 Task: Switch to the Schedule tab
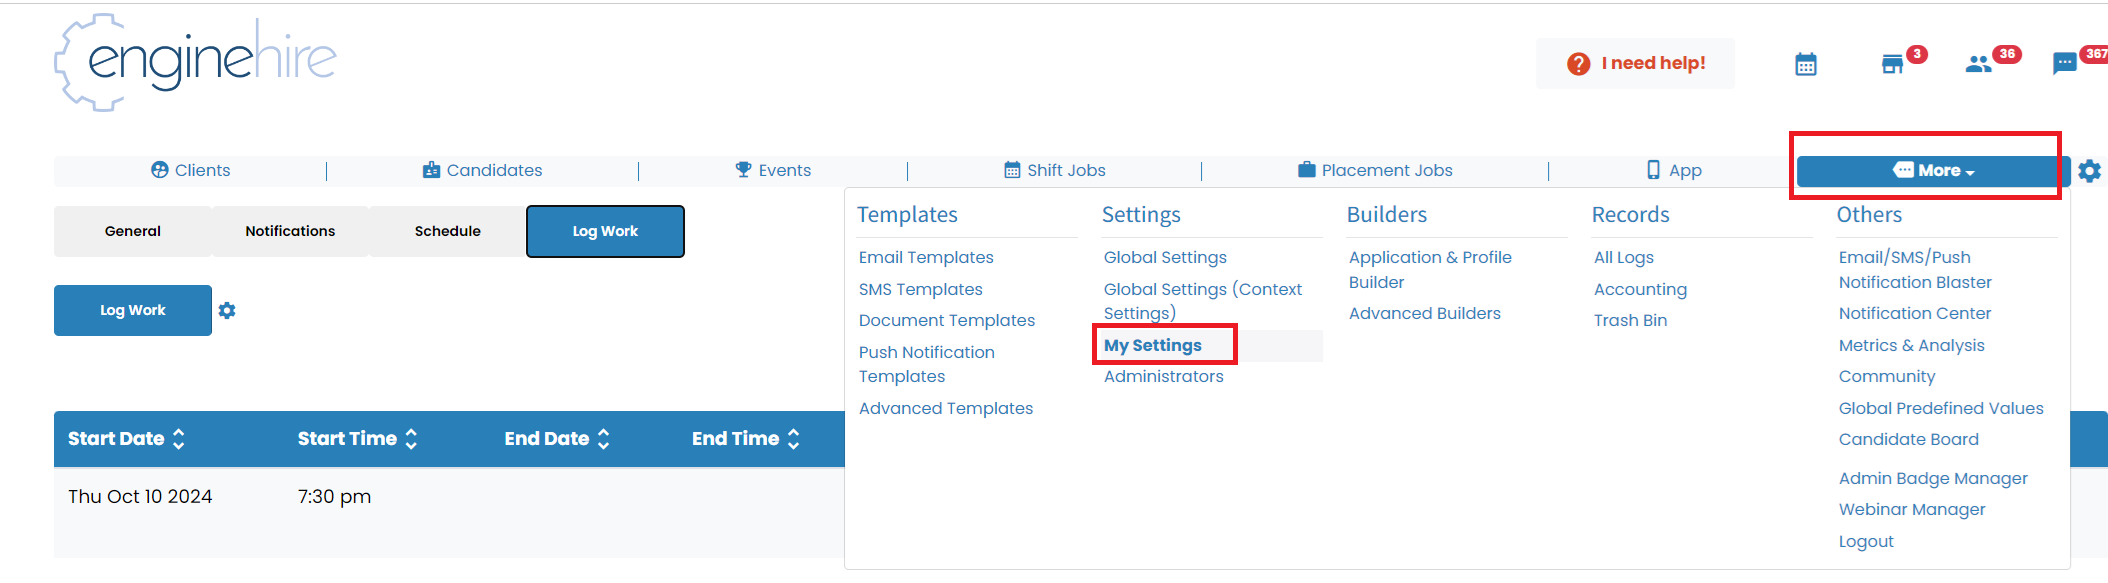[x=447, y=231]
